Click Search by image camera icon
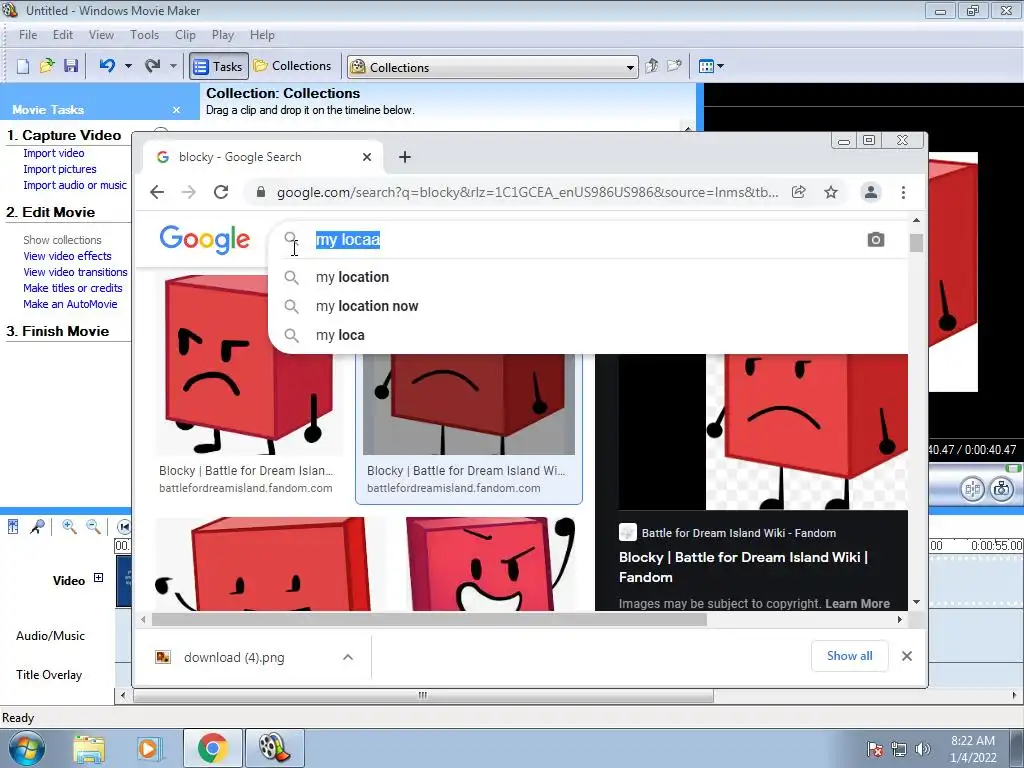The width and height of the screenshot is (1024, 768). click(x=876, y=240)
